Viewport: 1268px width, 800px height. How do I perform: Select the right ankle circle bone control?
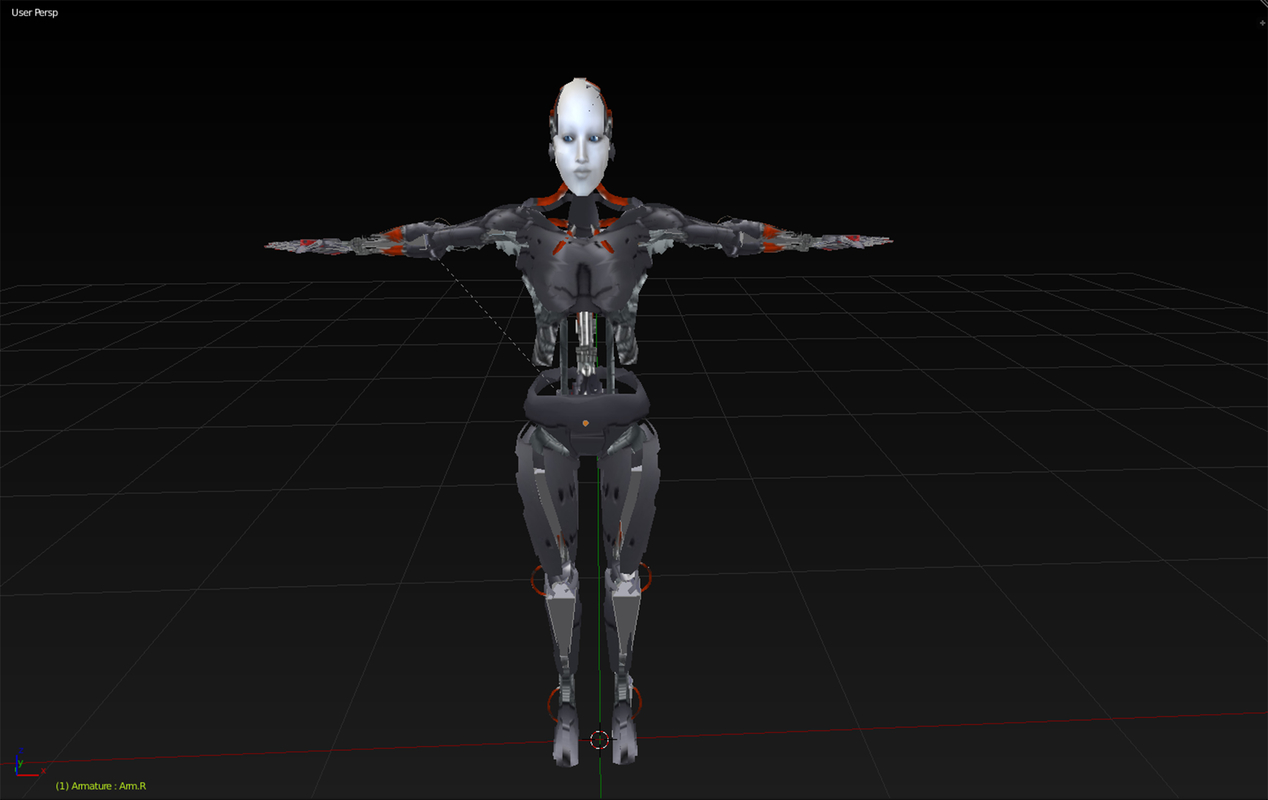[547, 702]
